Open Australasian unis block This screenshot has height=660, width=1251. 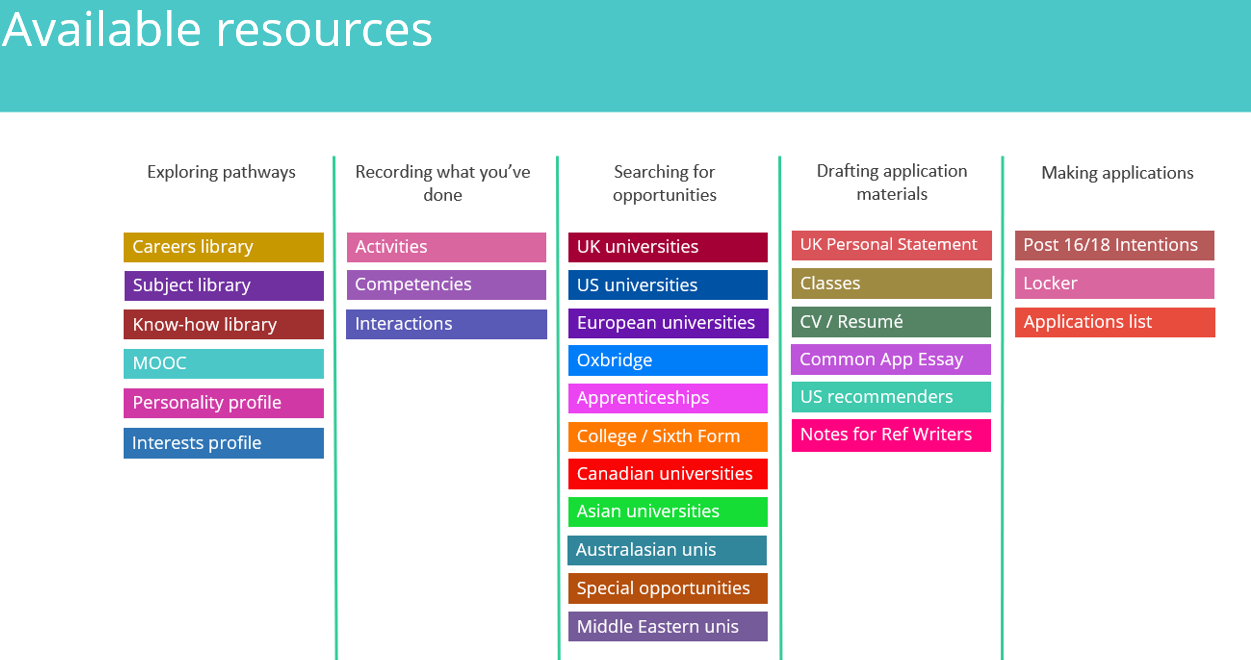(667, 551)
